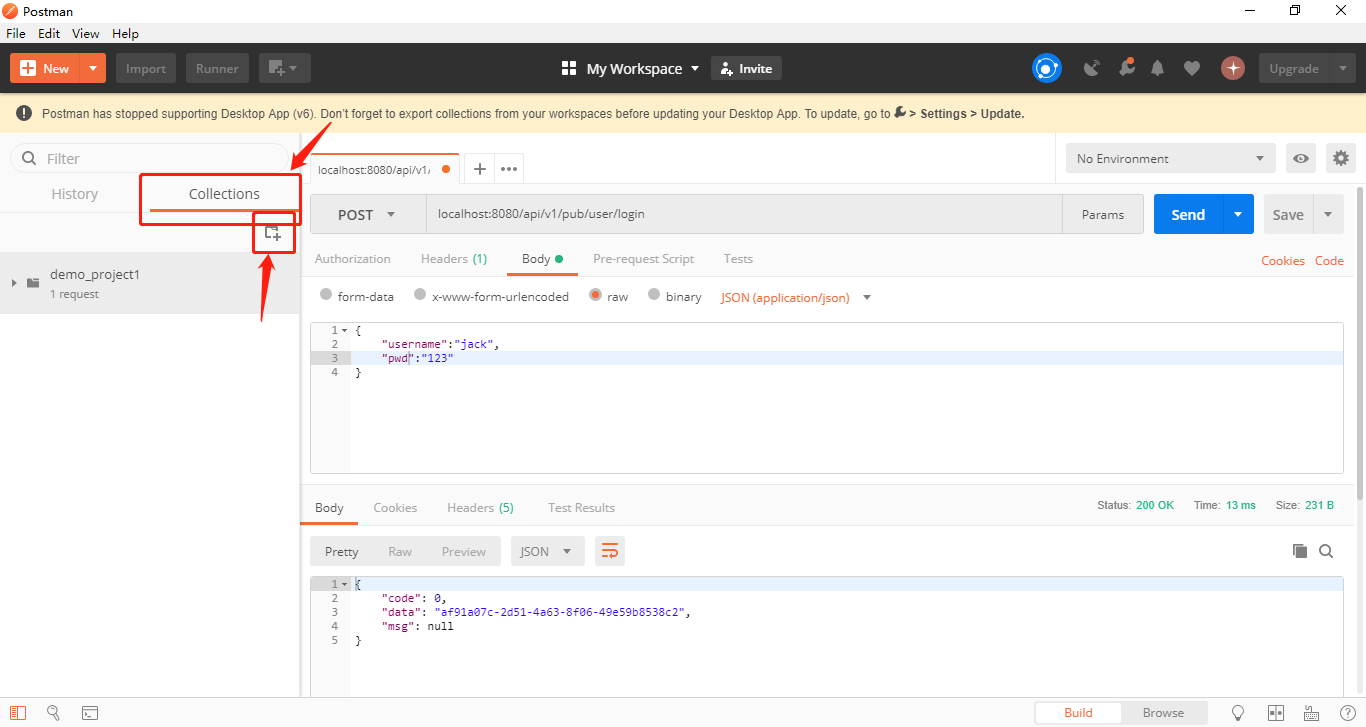Select the form-data radio button

point(325,296)
